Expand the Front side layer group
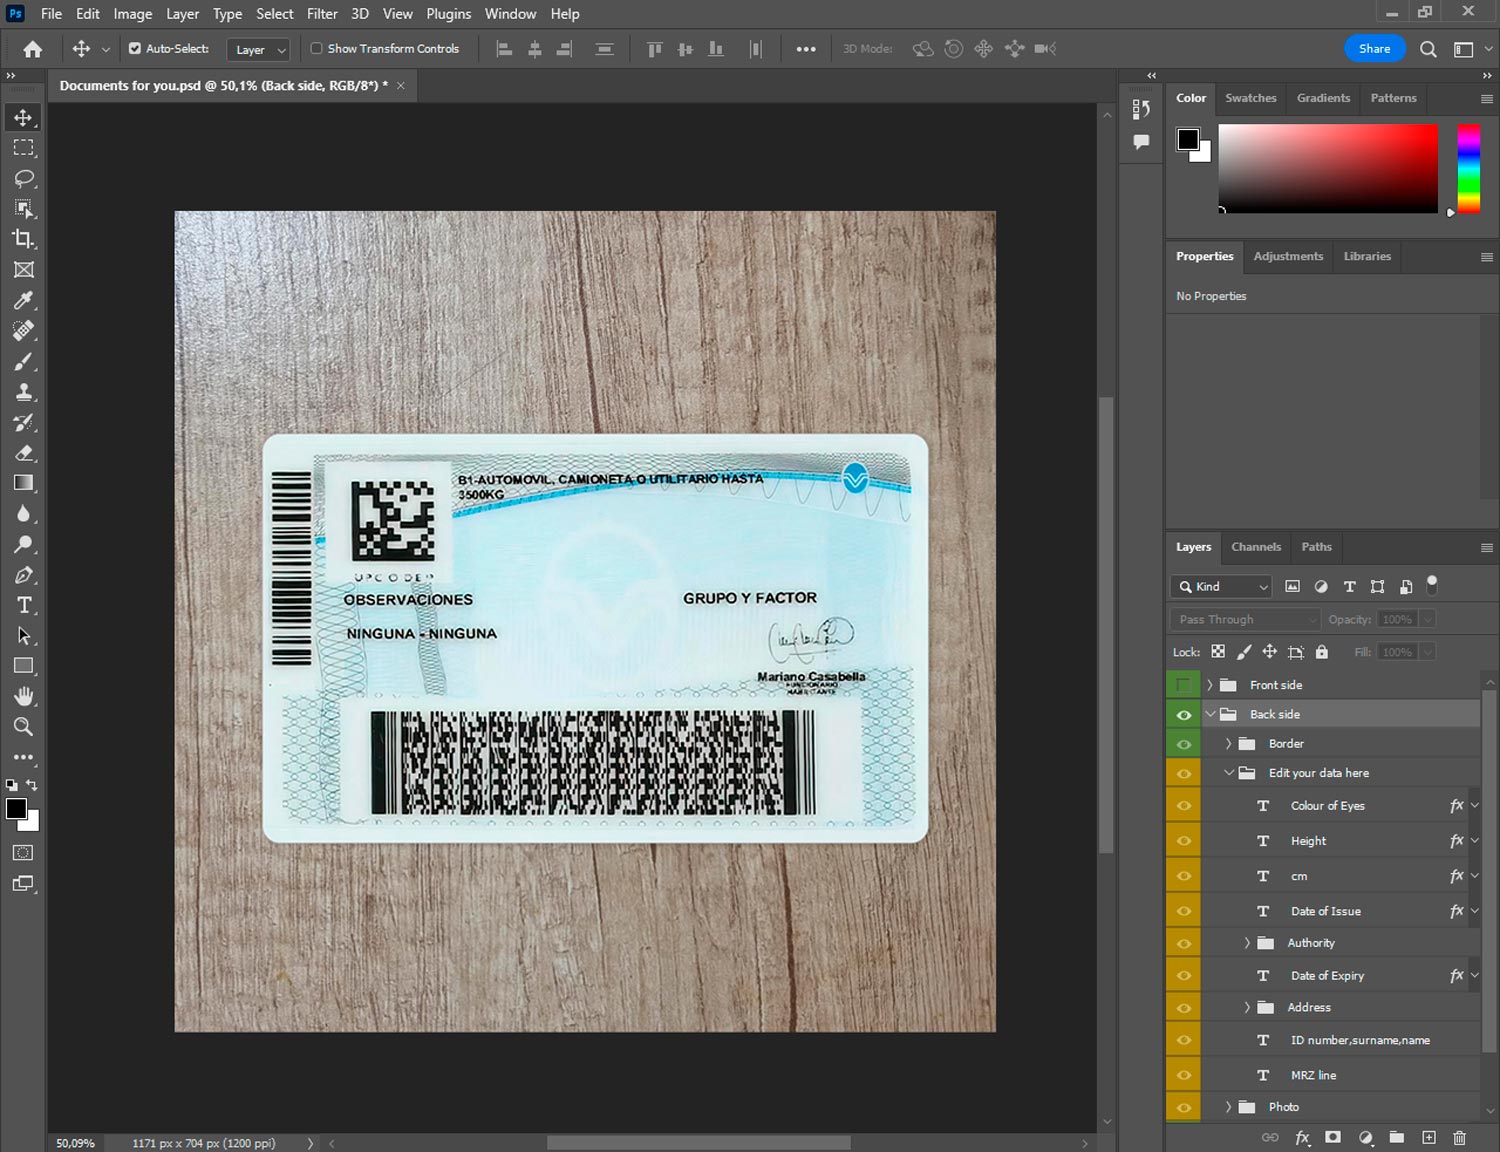1500x1152 pixels. (1209, 685)
